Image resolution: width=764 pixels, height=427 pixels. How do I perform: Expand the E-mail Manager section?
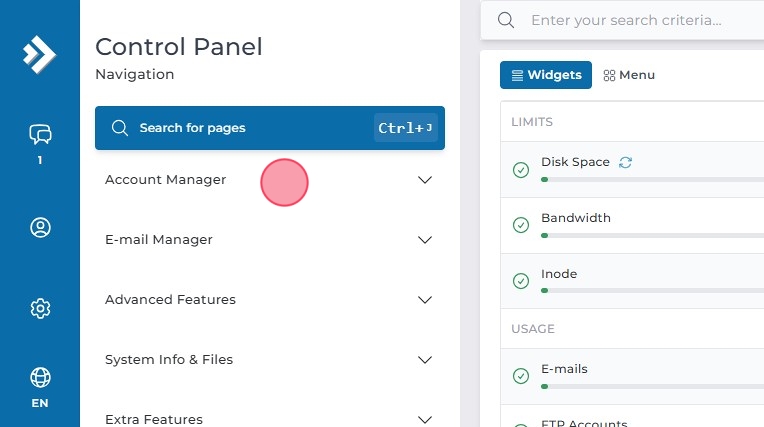(x=425, y=240)
